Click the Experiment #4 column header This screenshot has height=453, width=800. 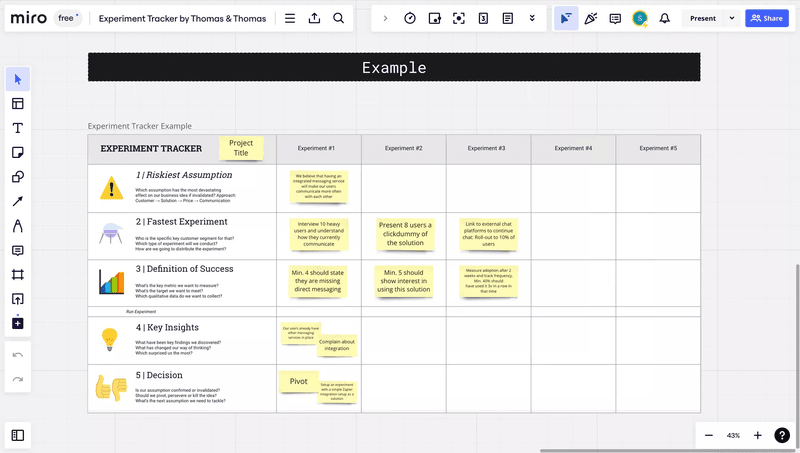pyautogui.click(x=573, y=148)
